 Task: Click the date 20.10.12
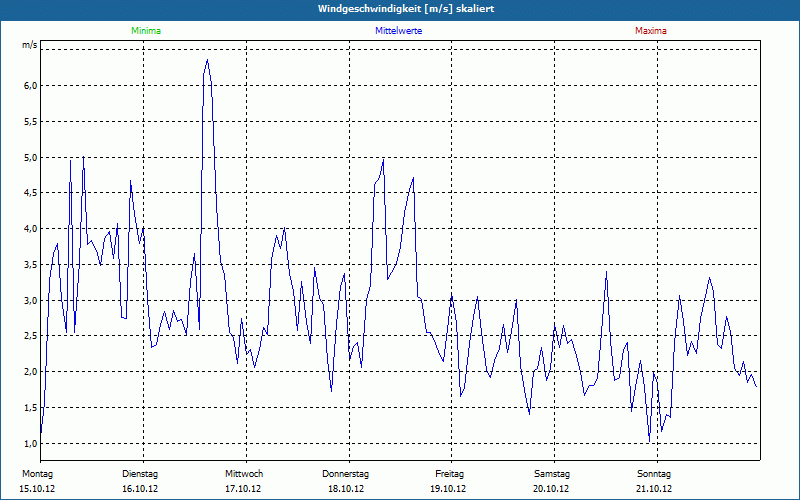click(x=551, y=489)
